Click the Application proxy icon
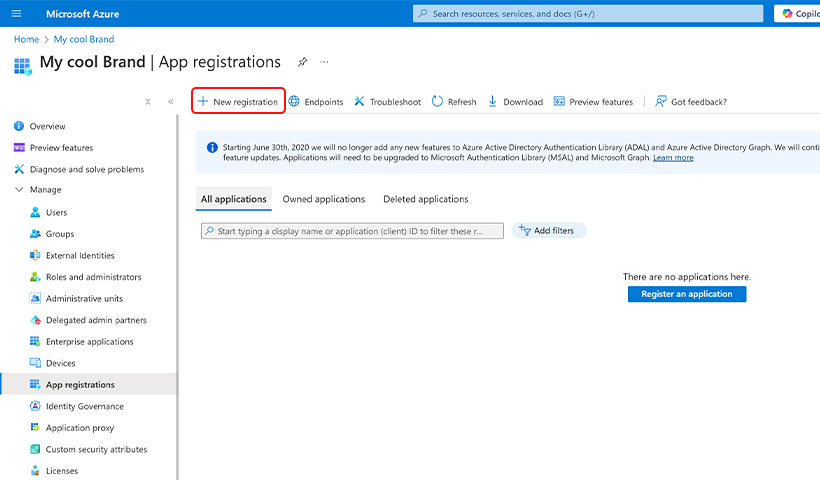The width and height of the screenshot is (820, 480). 35,427
